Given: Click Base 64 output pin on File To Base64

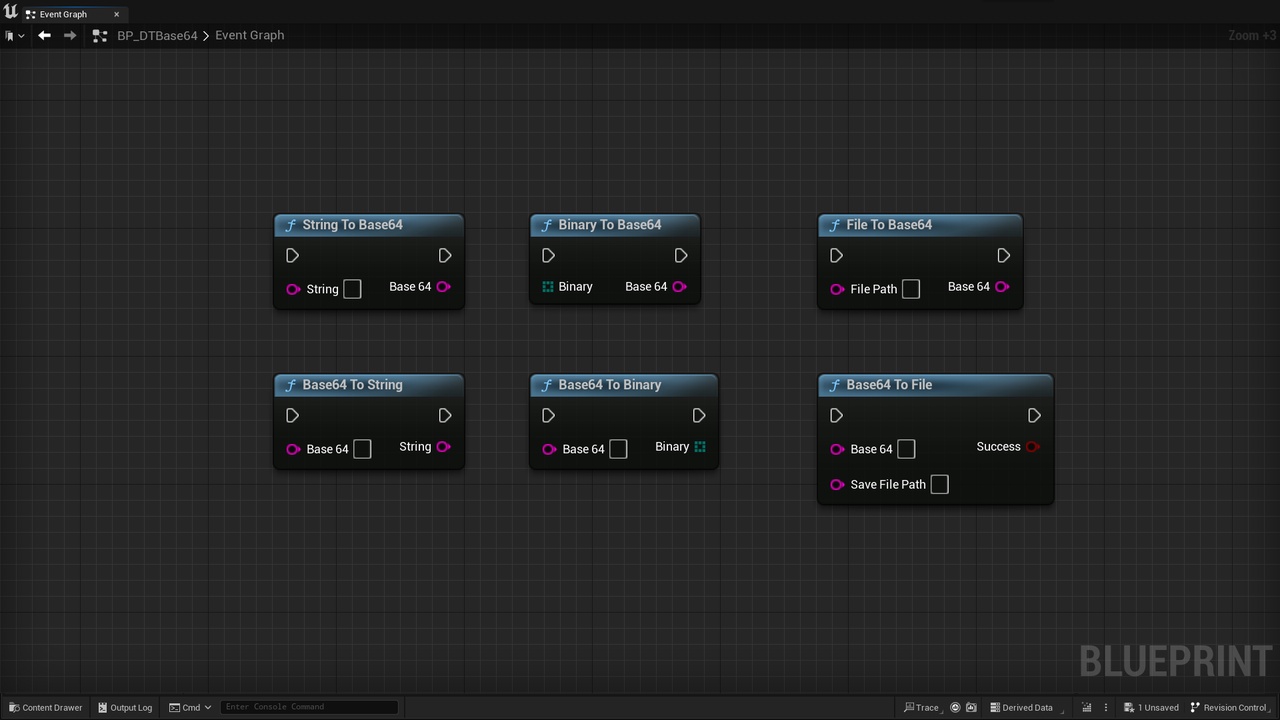Looking at the screenshot, I should point(1002,287).
